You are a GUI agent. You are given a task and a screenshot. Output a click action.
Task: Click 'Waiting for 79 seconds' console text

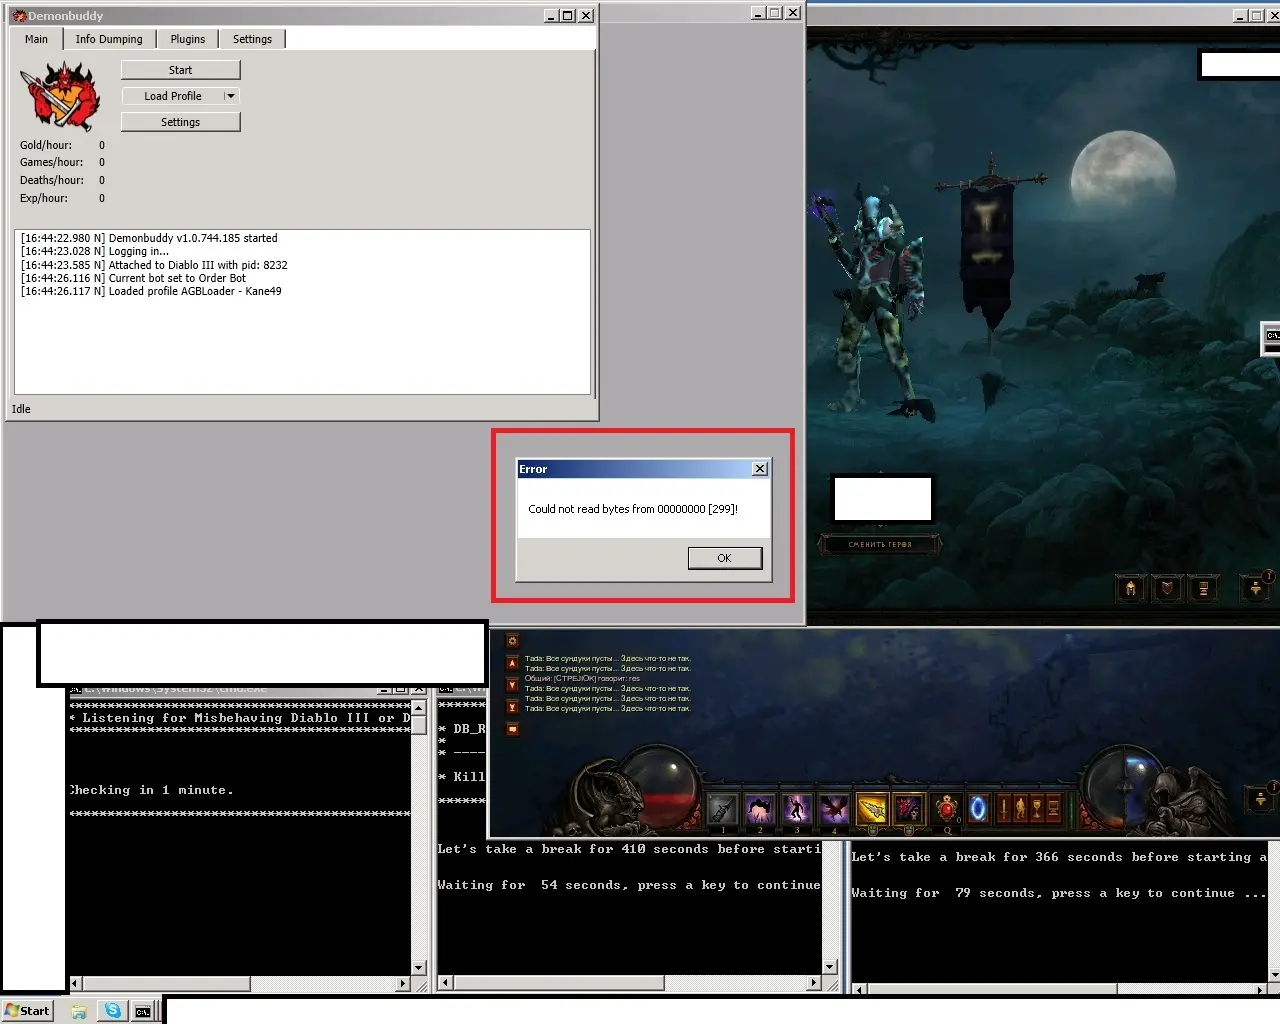pyautogui.click(x=1059, y=893)
